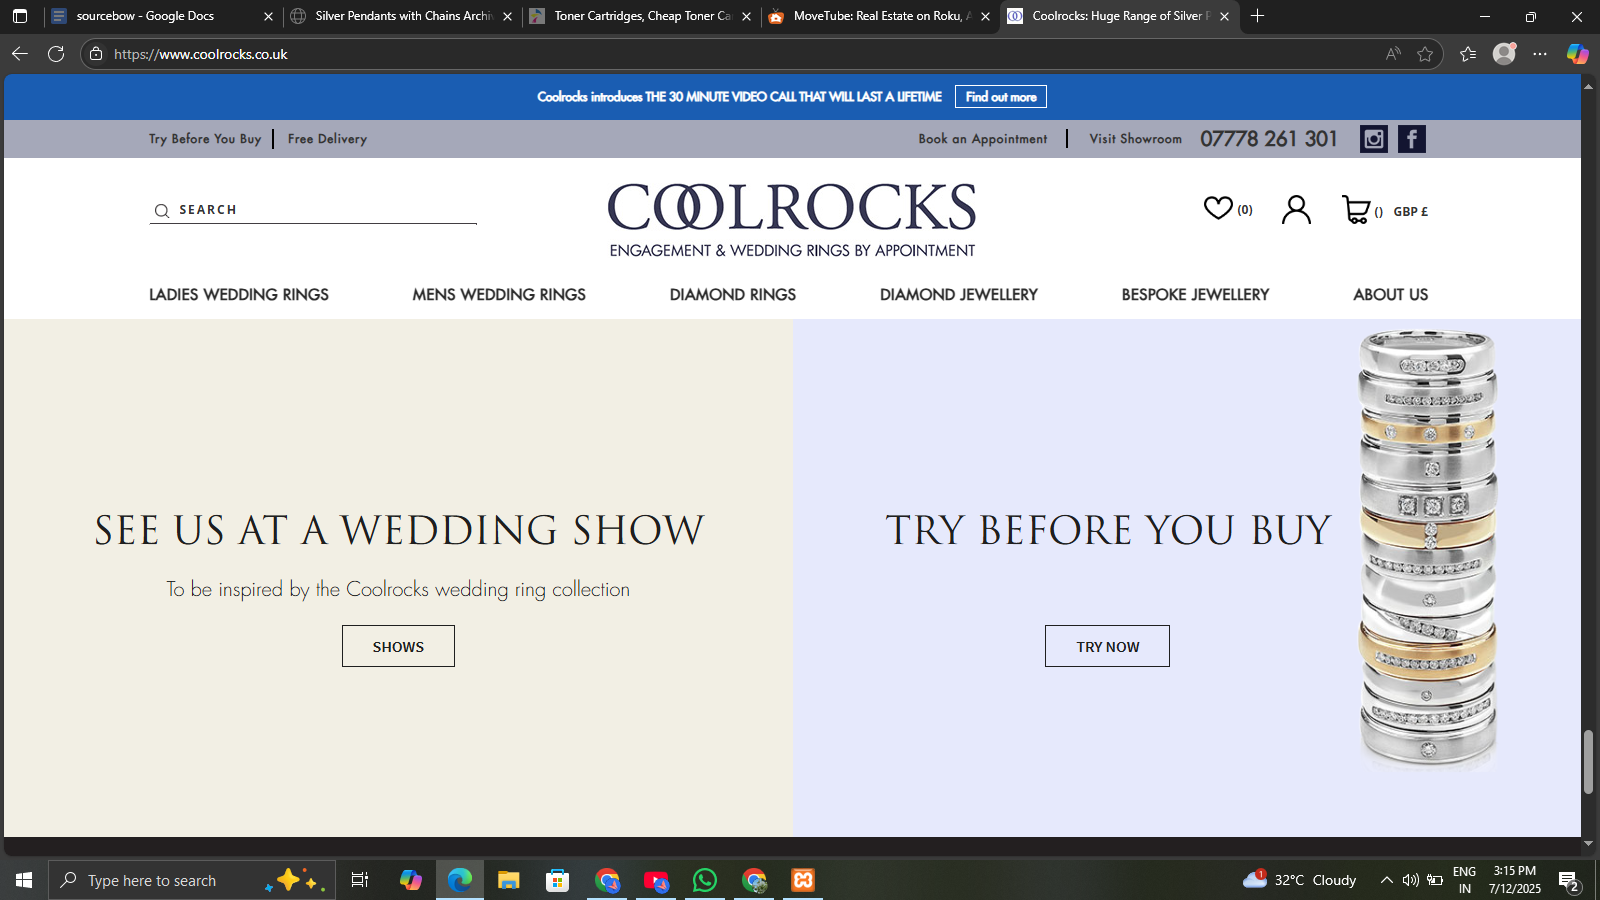1600x900 pixels.
Task: Open Microsoft Store from taskbar
Action: (558, 880)
